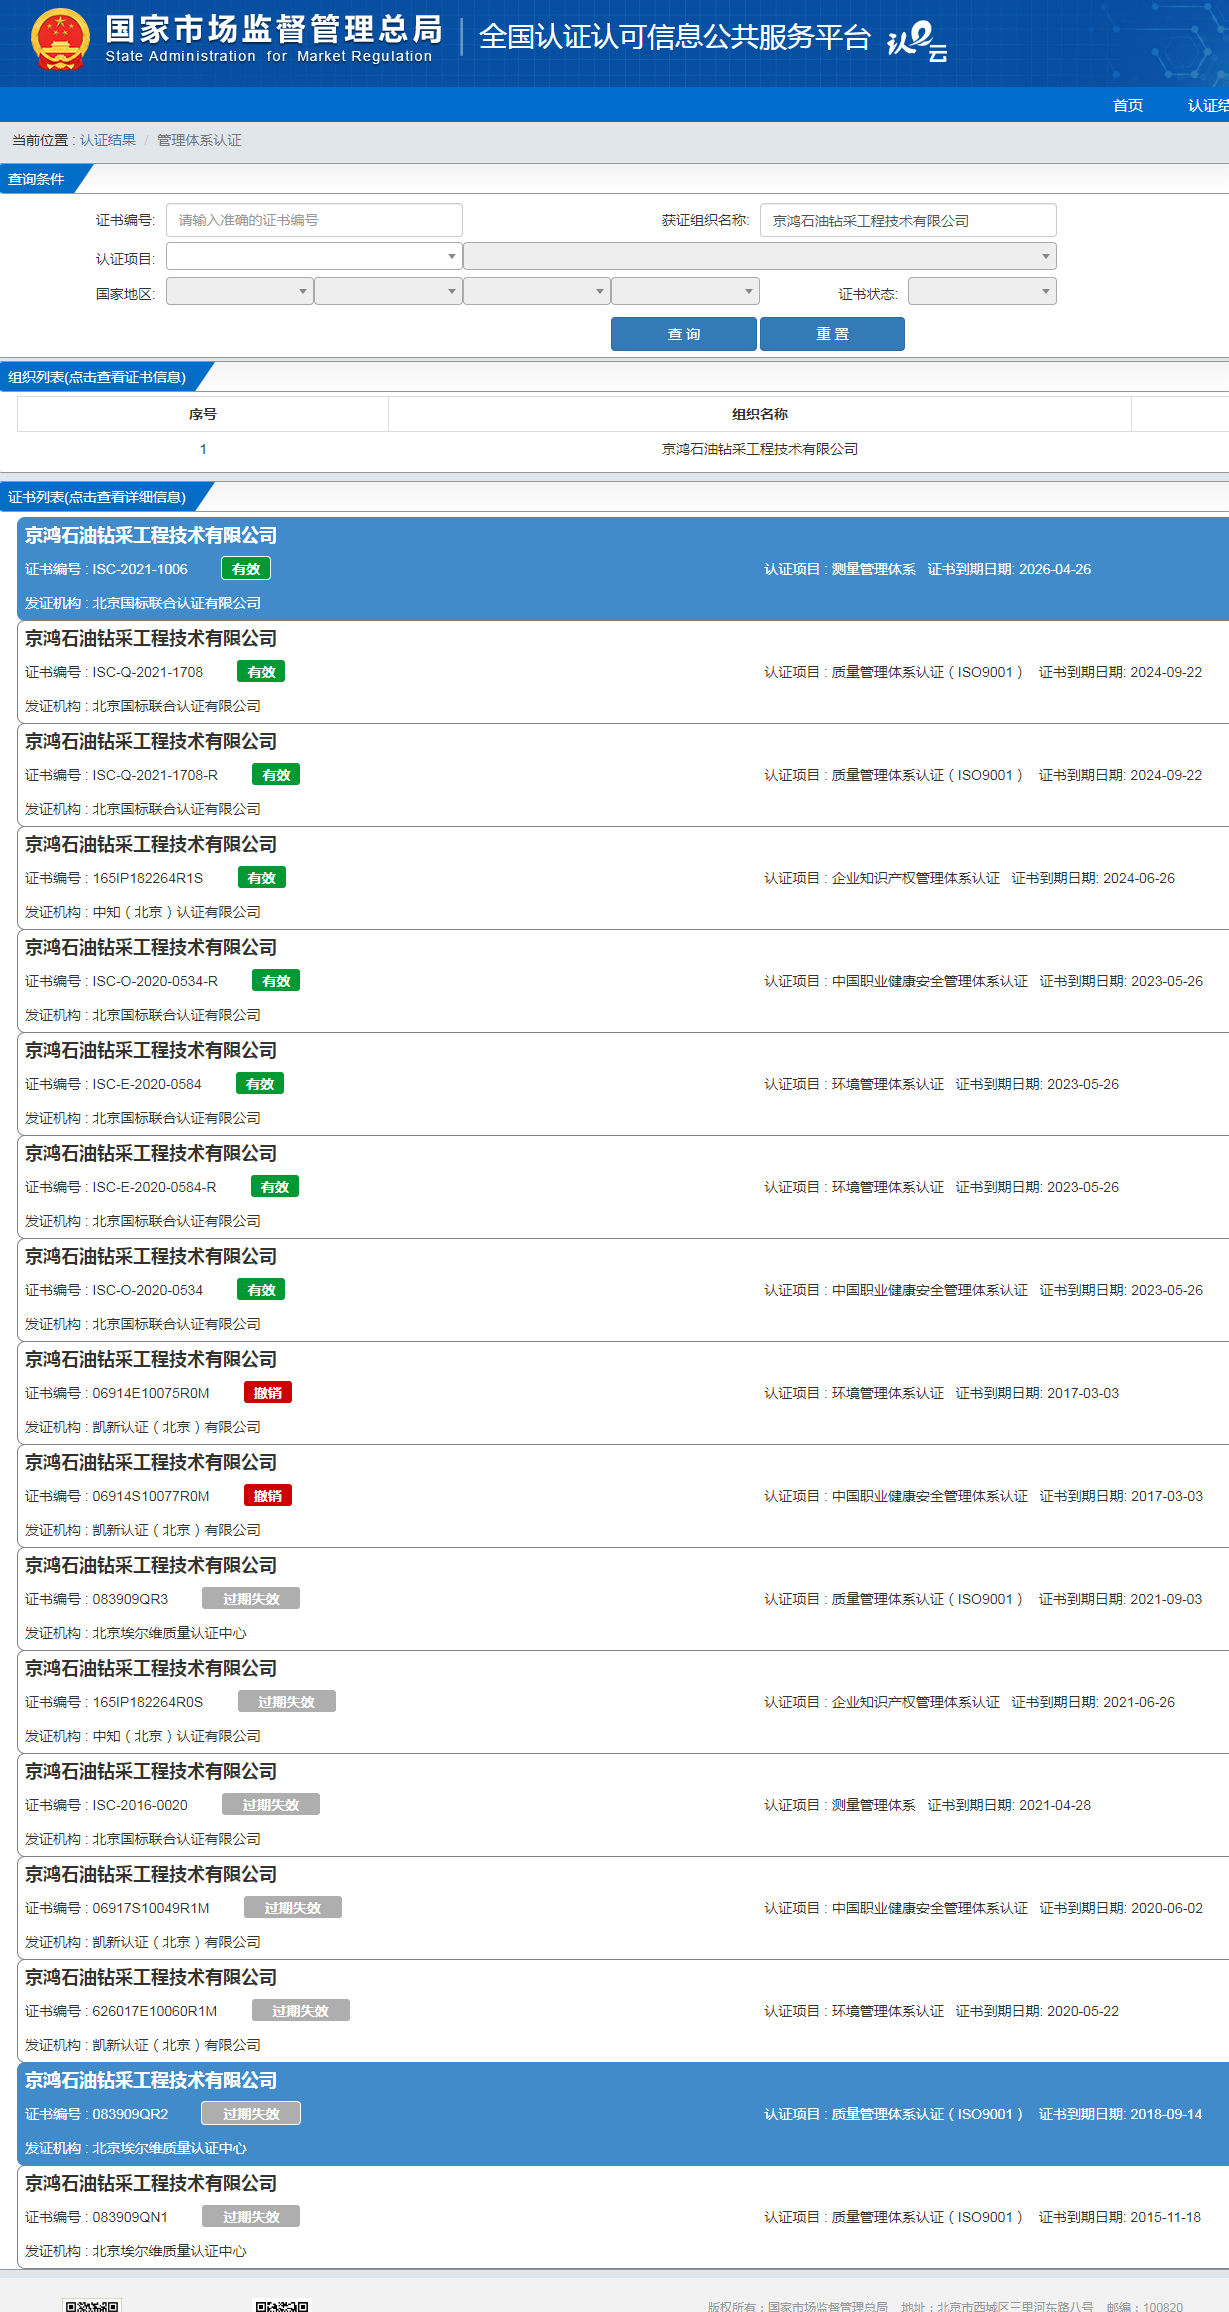Open the first 国家地区 dropdown

click(x=240, y=291)
